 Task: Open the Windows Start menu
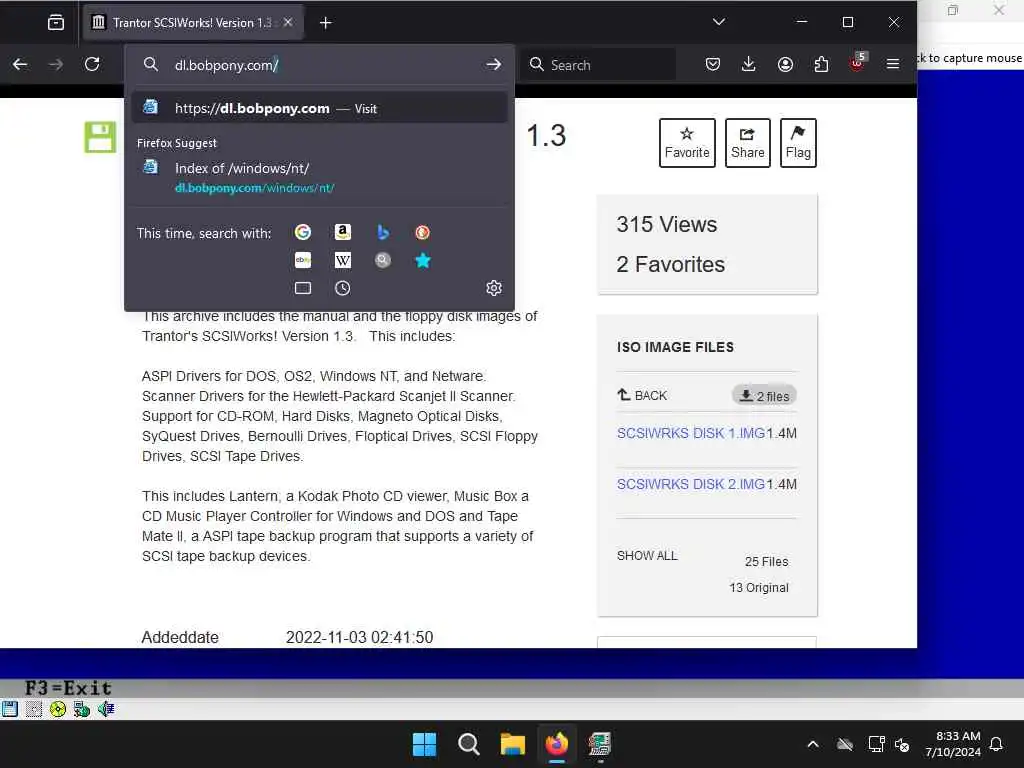point(424,744)
